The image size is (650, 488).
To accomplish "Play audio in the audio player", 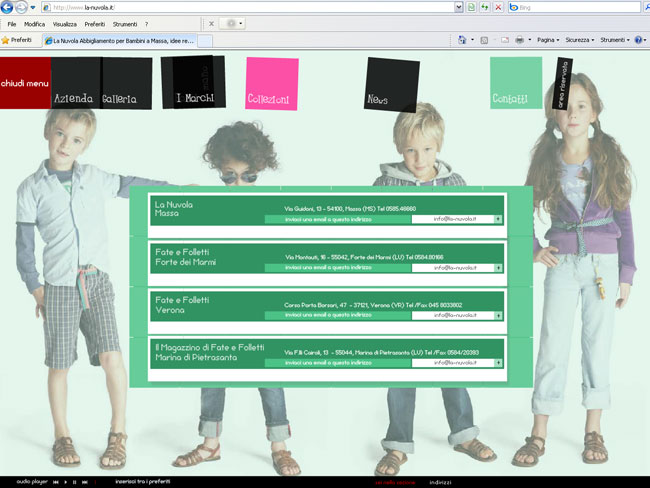I will [65, 482].
